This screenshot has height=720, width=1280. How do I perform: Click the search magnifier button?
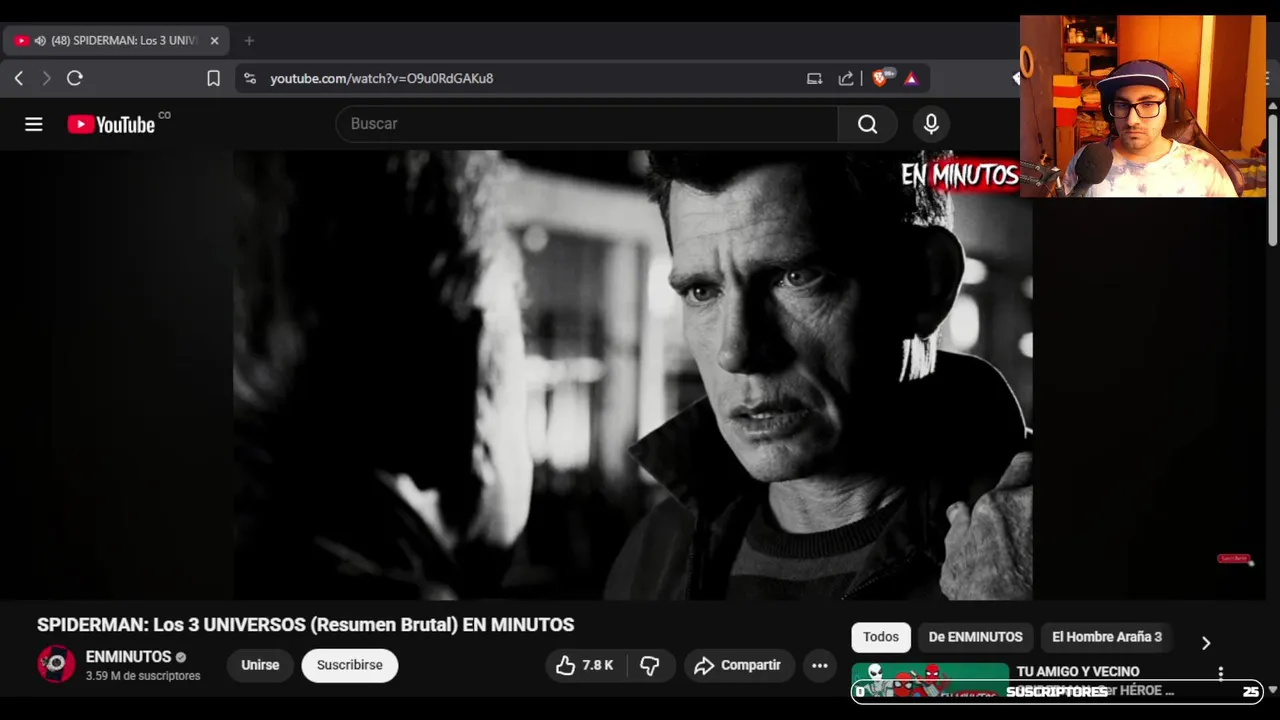coord(867,124)
